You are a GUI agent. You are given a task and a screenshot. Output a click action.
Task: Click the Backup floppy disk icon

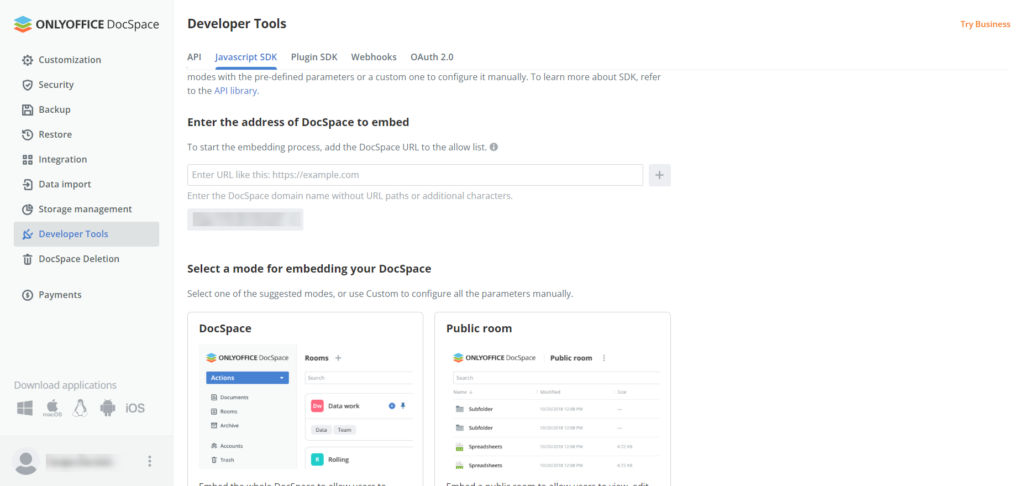coord(27,110)
